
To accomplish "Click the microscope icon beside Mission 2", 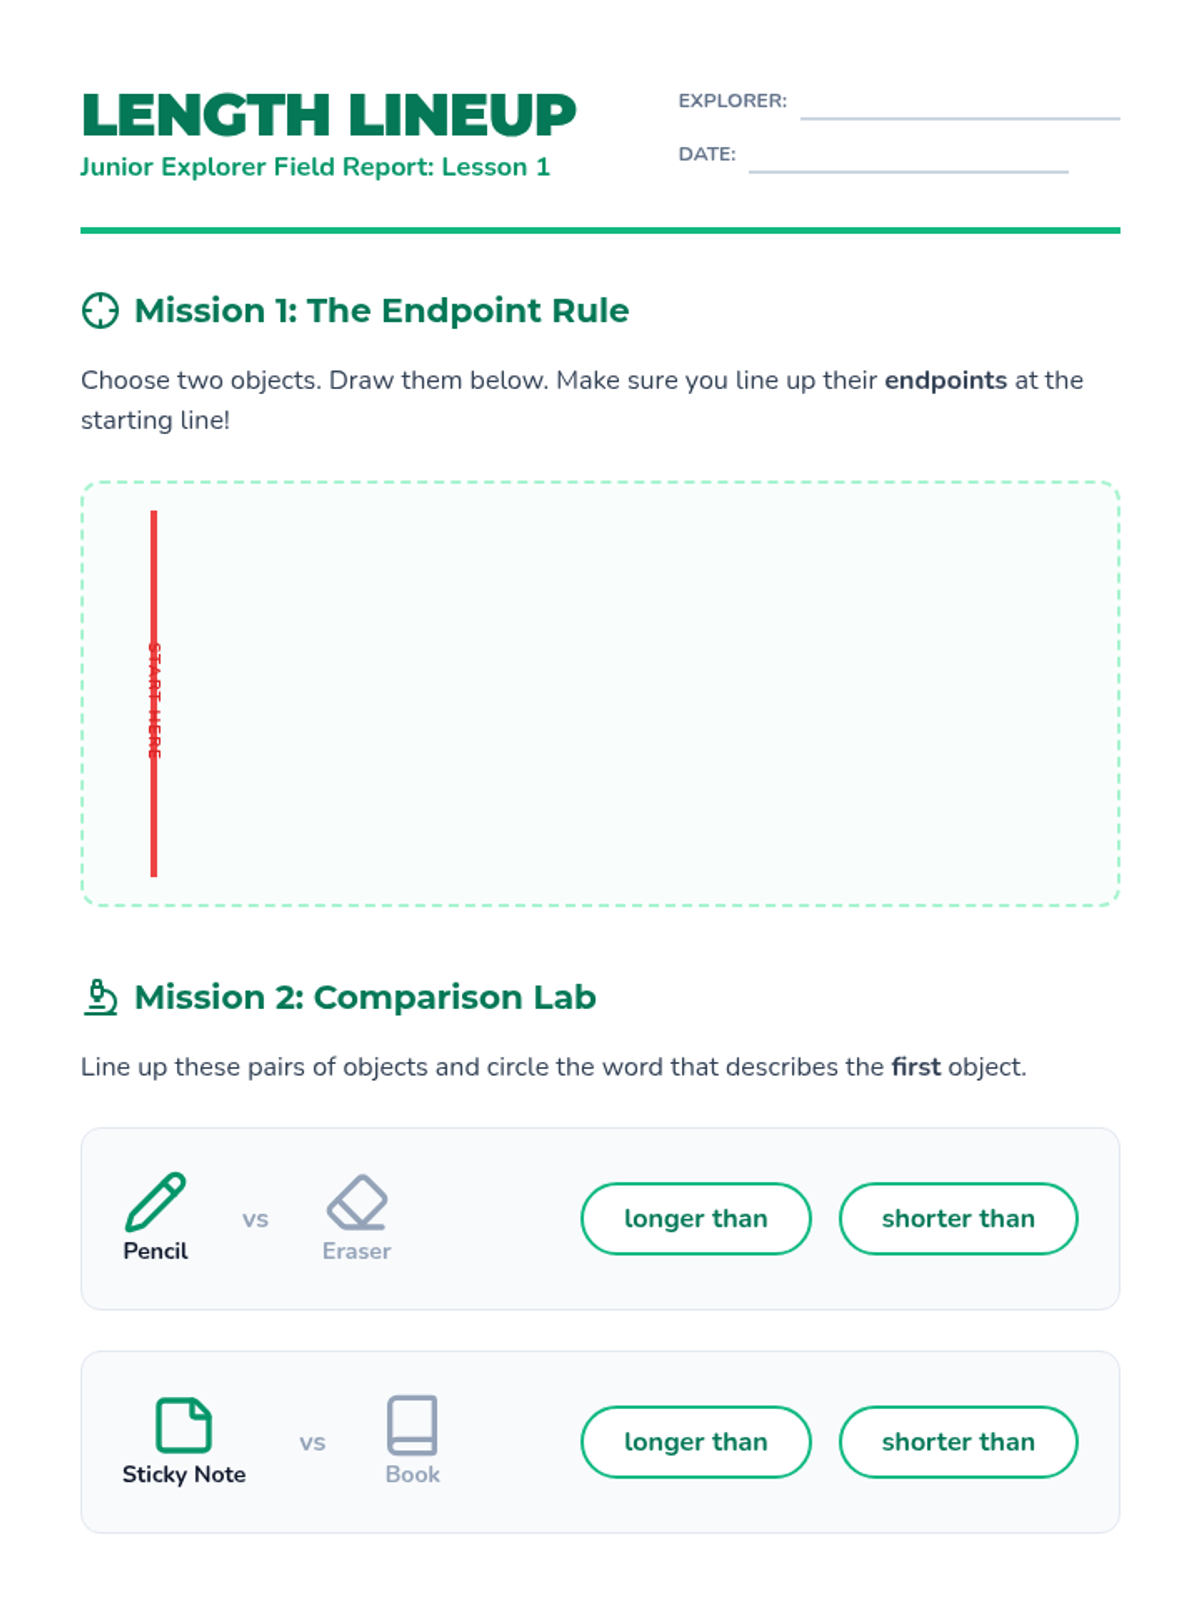I will tap(100, 997).
